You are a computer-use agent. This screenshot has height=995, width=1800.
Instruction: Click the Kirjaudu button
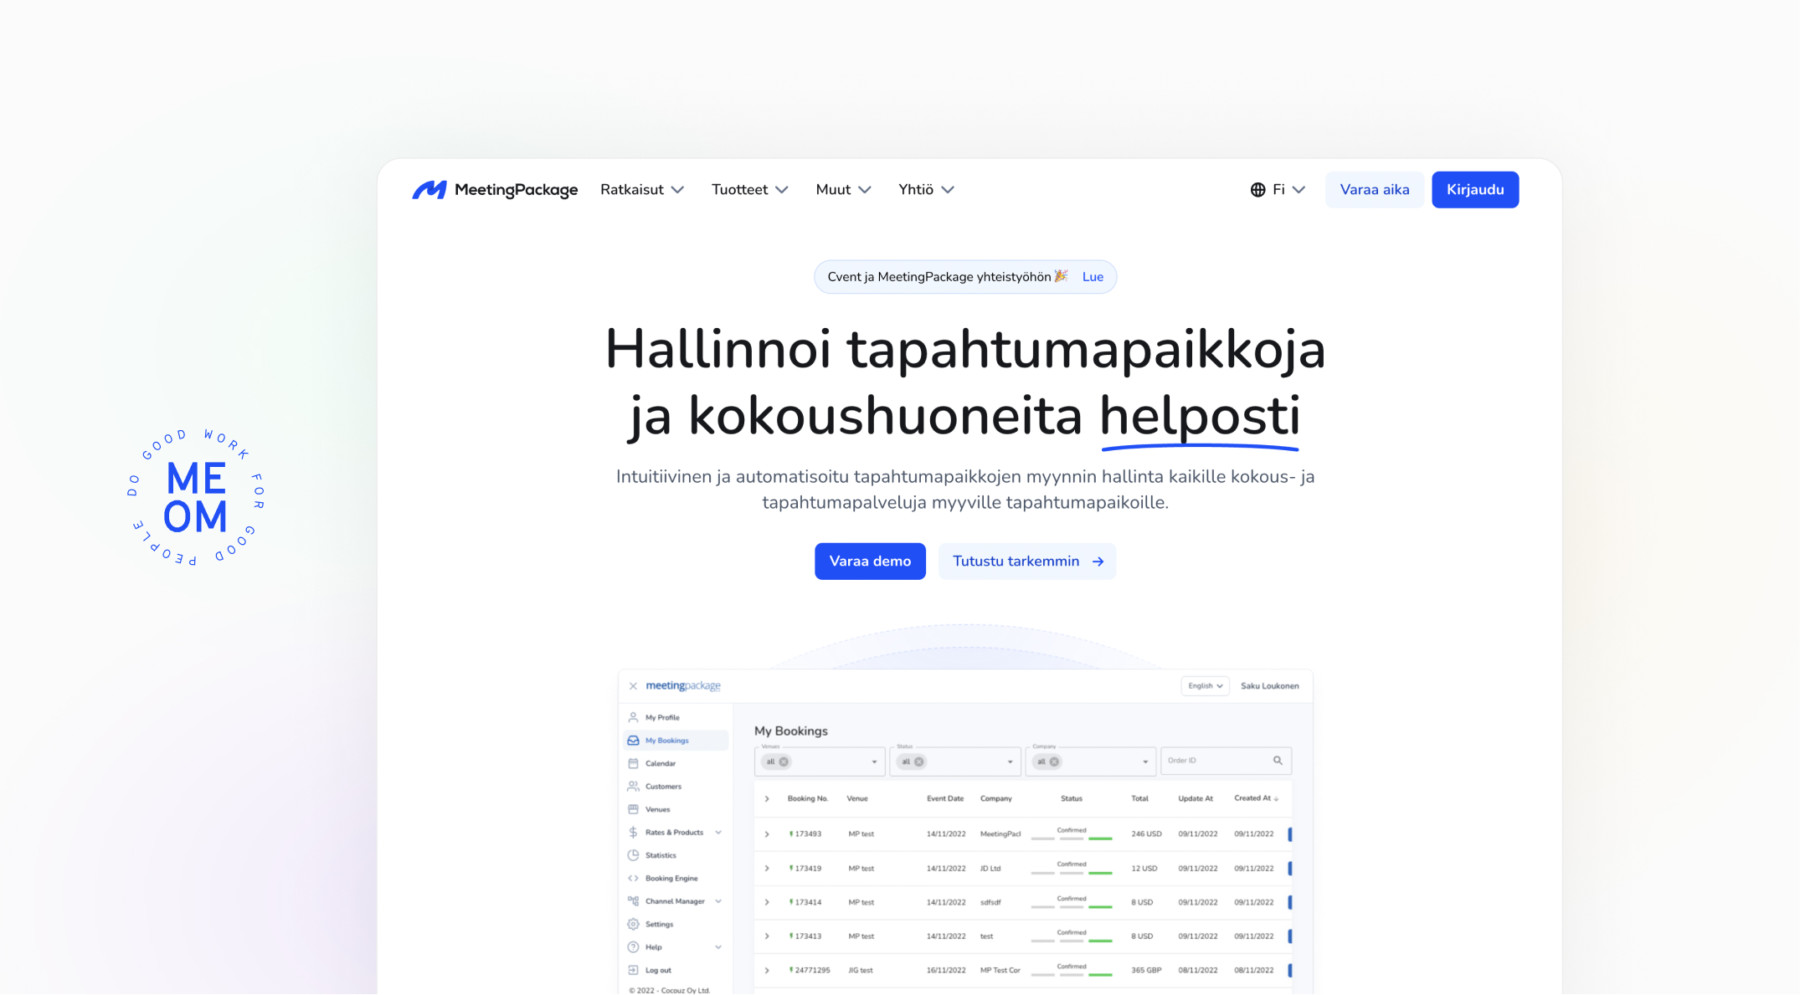pos(1475,190)
